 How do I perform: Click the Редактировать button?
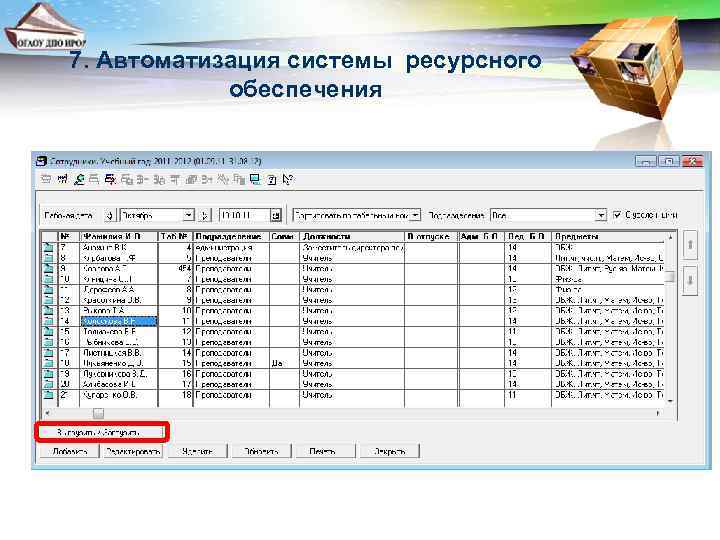pos(133,451)
